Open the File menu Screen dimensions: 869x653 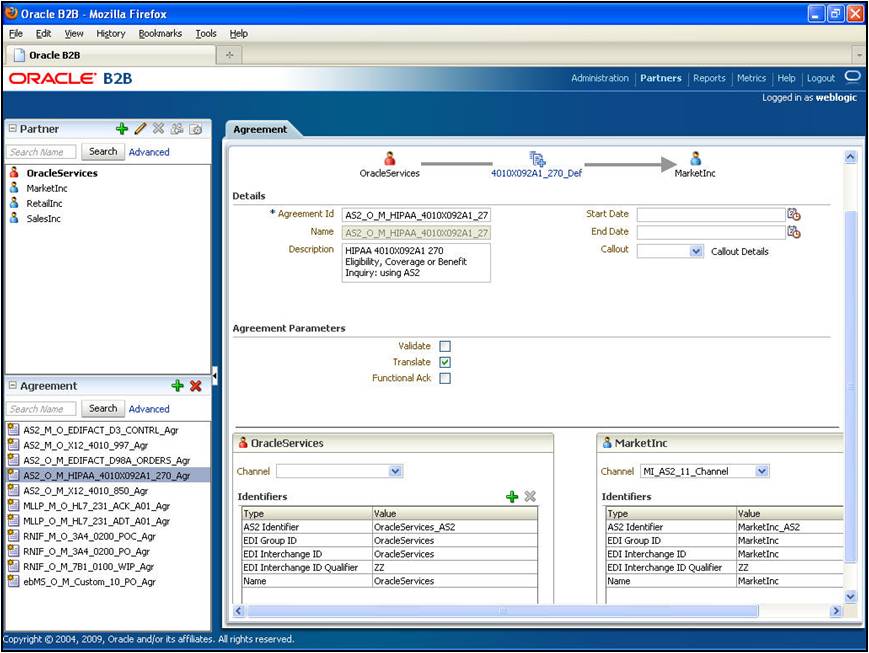[x=16, y=33]
